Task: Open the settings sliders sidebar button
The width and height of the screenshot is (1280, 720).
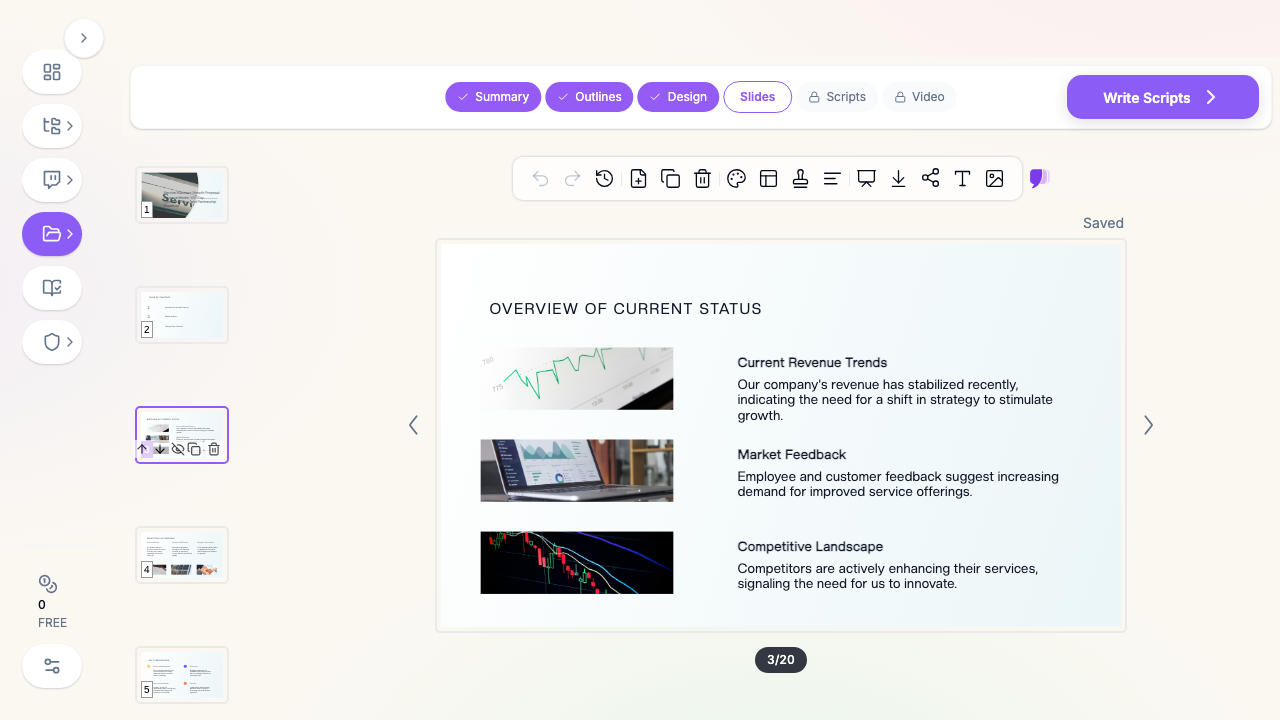Action: [x=52, y=666]
